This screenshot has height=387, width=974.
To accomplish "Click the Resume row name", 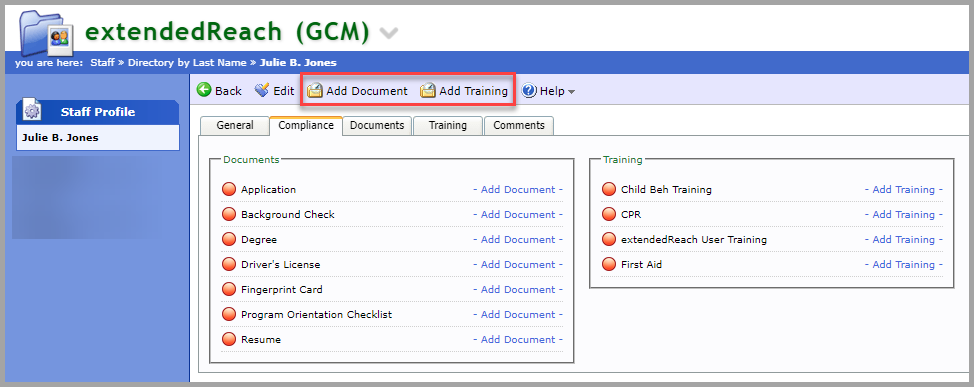I will pyautogui.click(x=261, y=339).
